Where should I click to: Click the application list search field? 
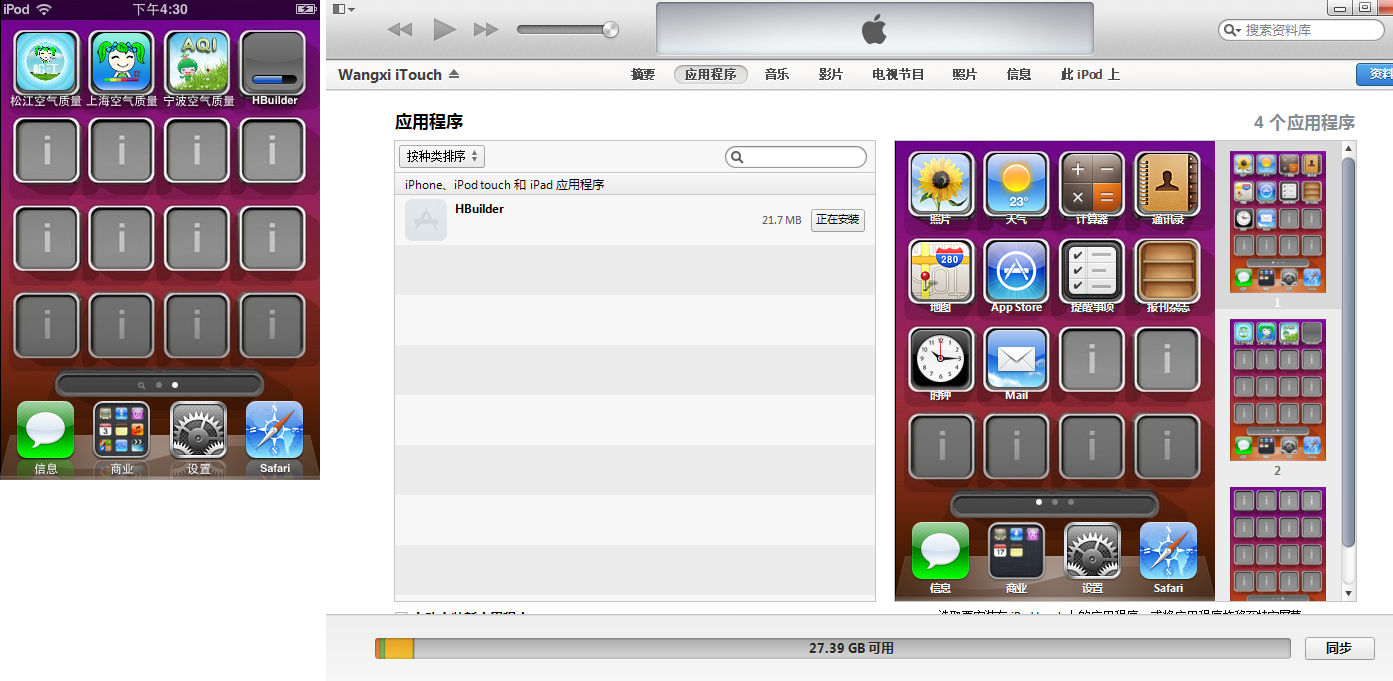click(796, 157)
